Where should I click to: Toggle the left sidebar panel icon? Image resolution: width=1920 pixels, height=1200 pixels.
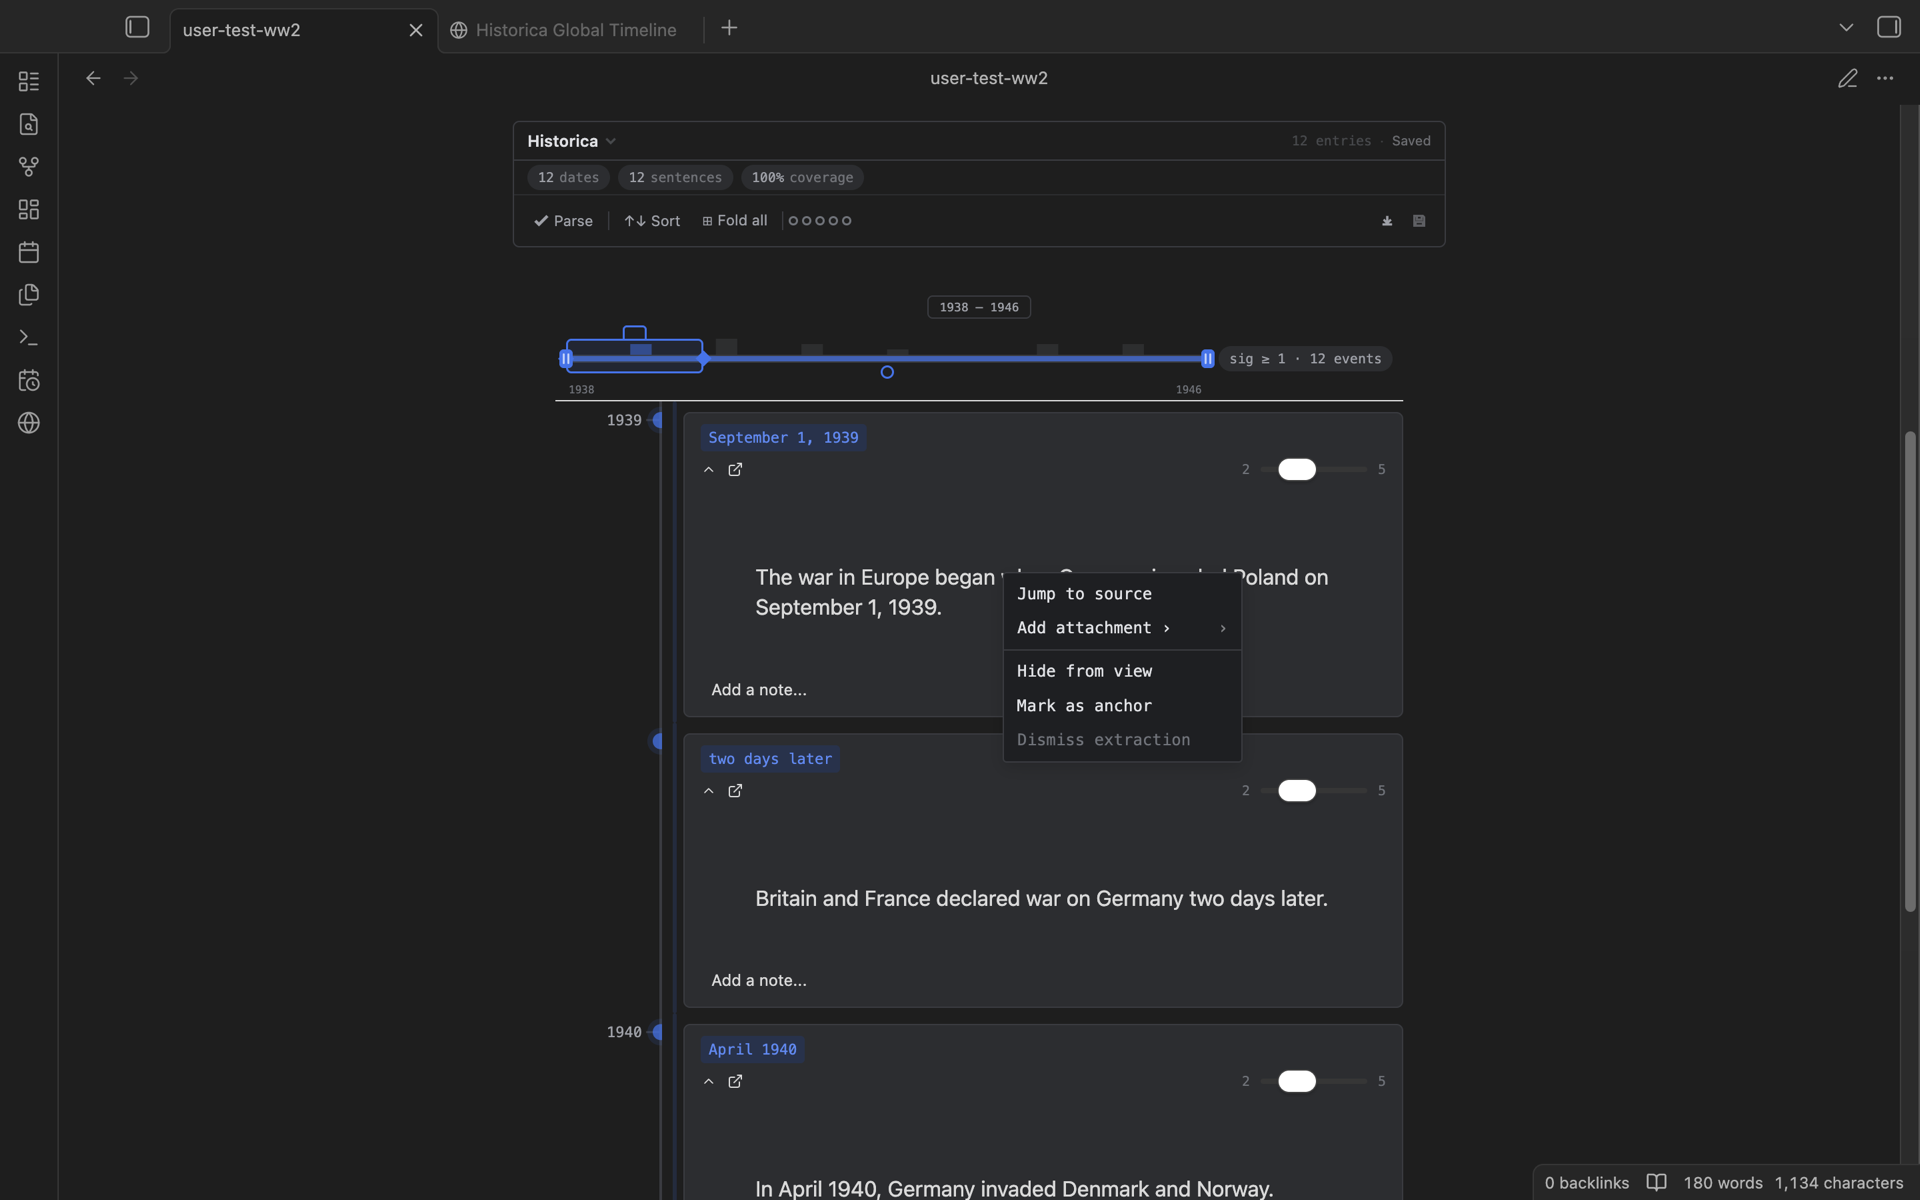[x=137, y=27]
